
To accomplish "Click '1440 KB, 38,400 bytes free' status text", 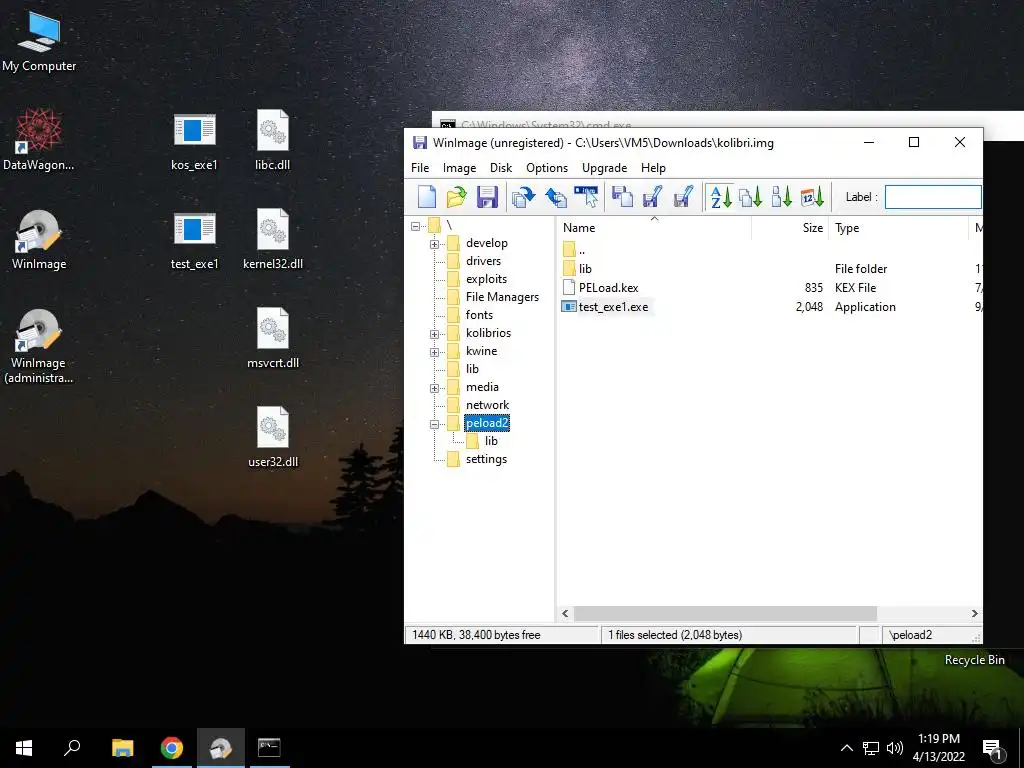I will pyautogui.click(x=476, y=635).
